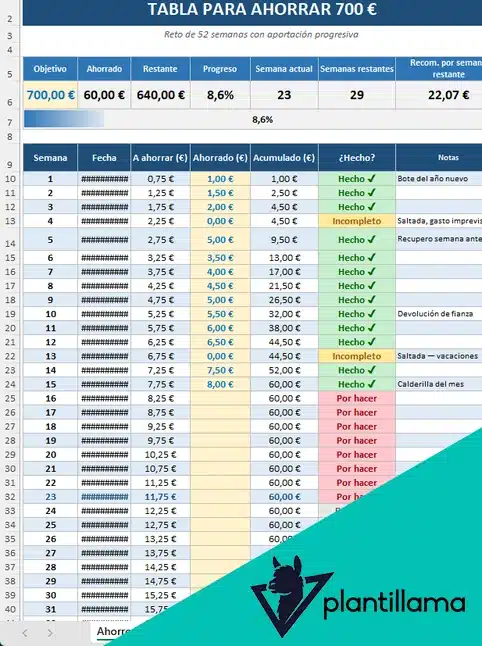Click Semana cell 23 highlighted blue
Viewport: 482px width, 646px height.
click(x=50, y=497)
